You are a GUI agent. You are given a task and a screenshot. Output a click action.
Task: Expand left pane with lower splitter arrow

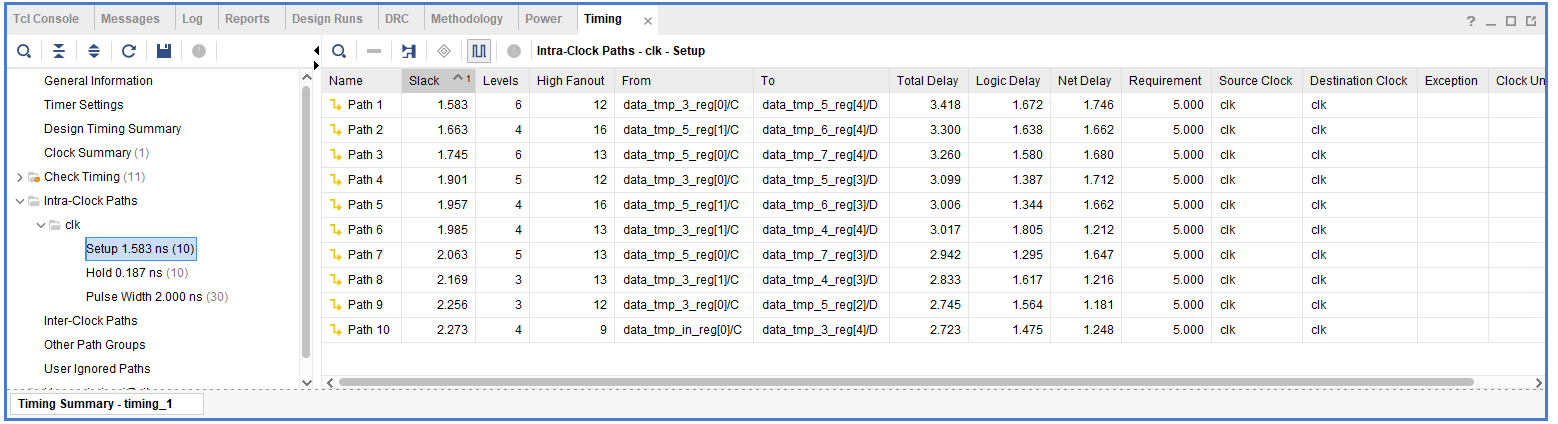317,66
